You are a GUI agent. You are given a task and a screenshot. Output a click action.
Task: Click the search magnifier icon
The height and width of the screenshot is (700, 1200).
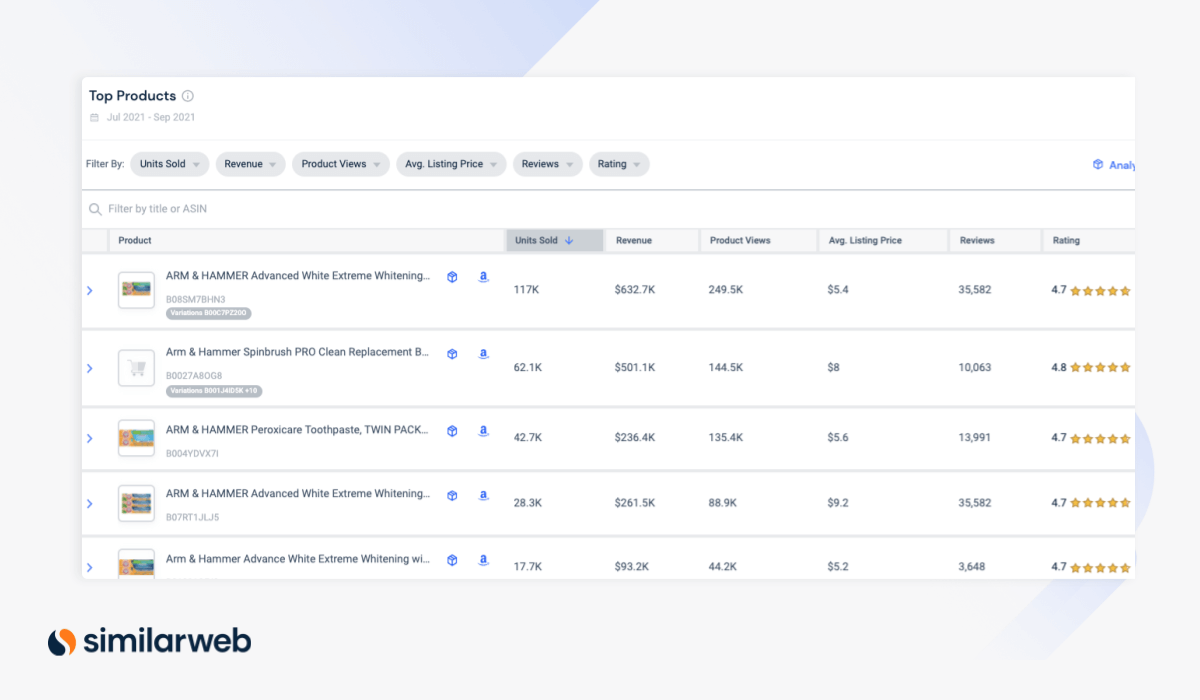pos(96,209)
